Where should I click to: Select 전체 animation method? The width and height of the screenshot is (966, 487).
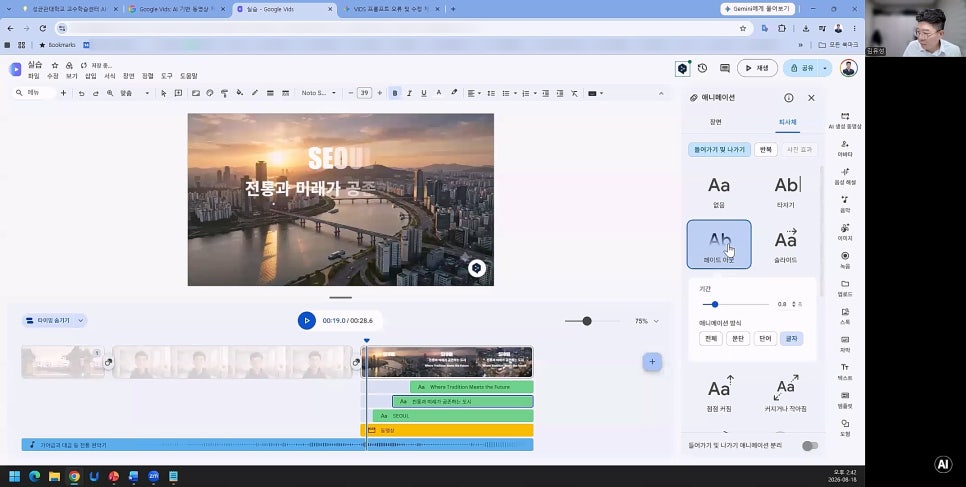point(711,338)
